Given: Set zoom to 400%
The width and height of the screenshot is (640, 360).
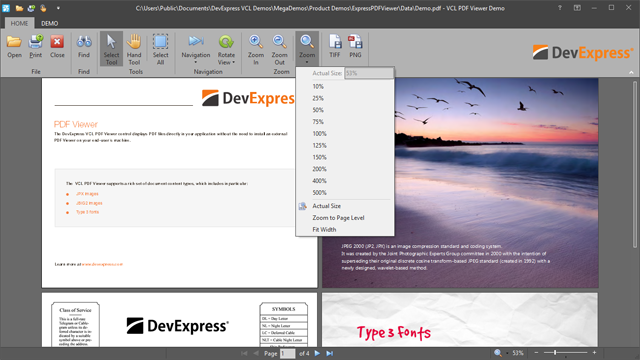Looking at the screenshot, I should point(345,181).
